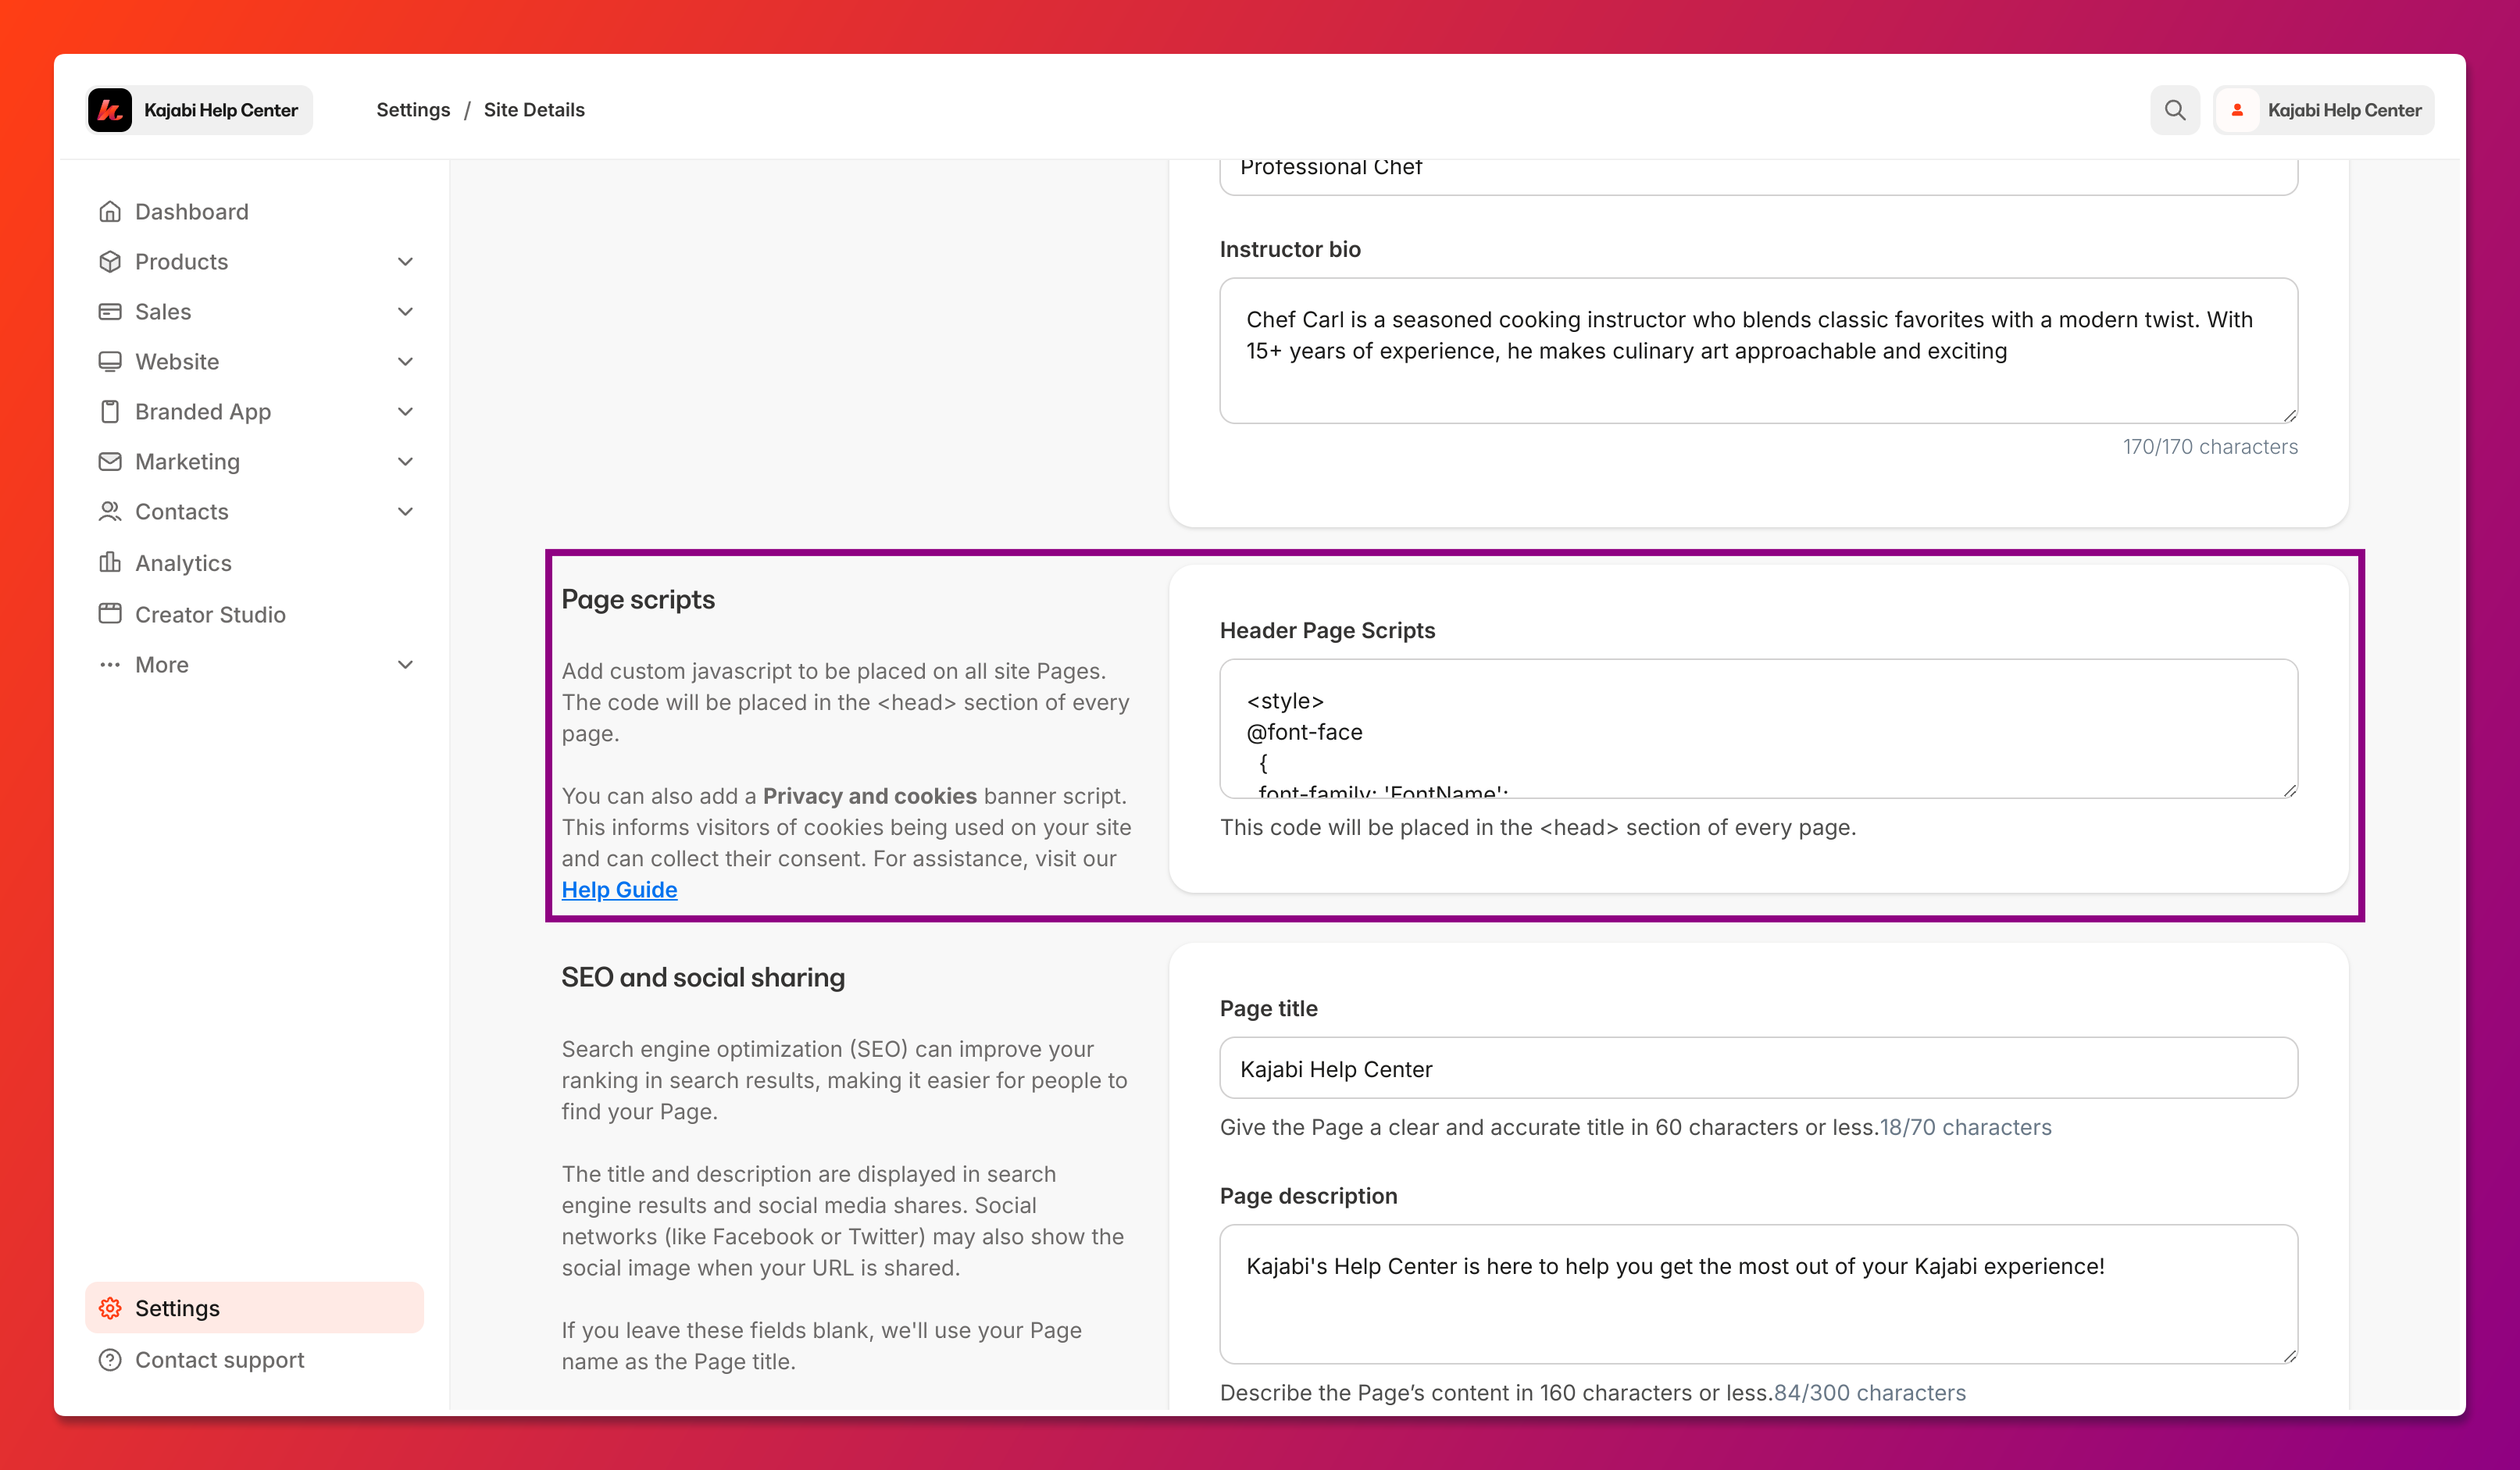This screenshot has width=2520, height=1470.
Task: Click the Kajabi logo icon
Action: coord(110,110)
